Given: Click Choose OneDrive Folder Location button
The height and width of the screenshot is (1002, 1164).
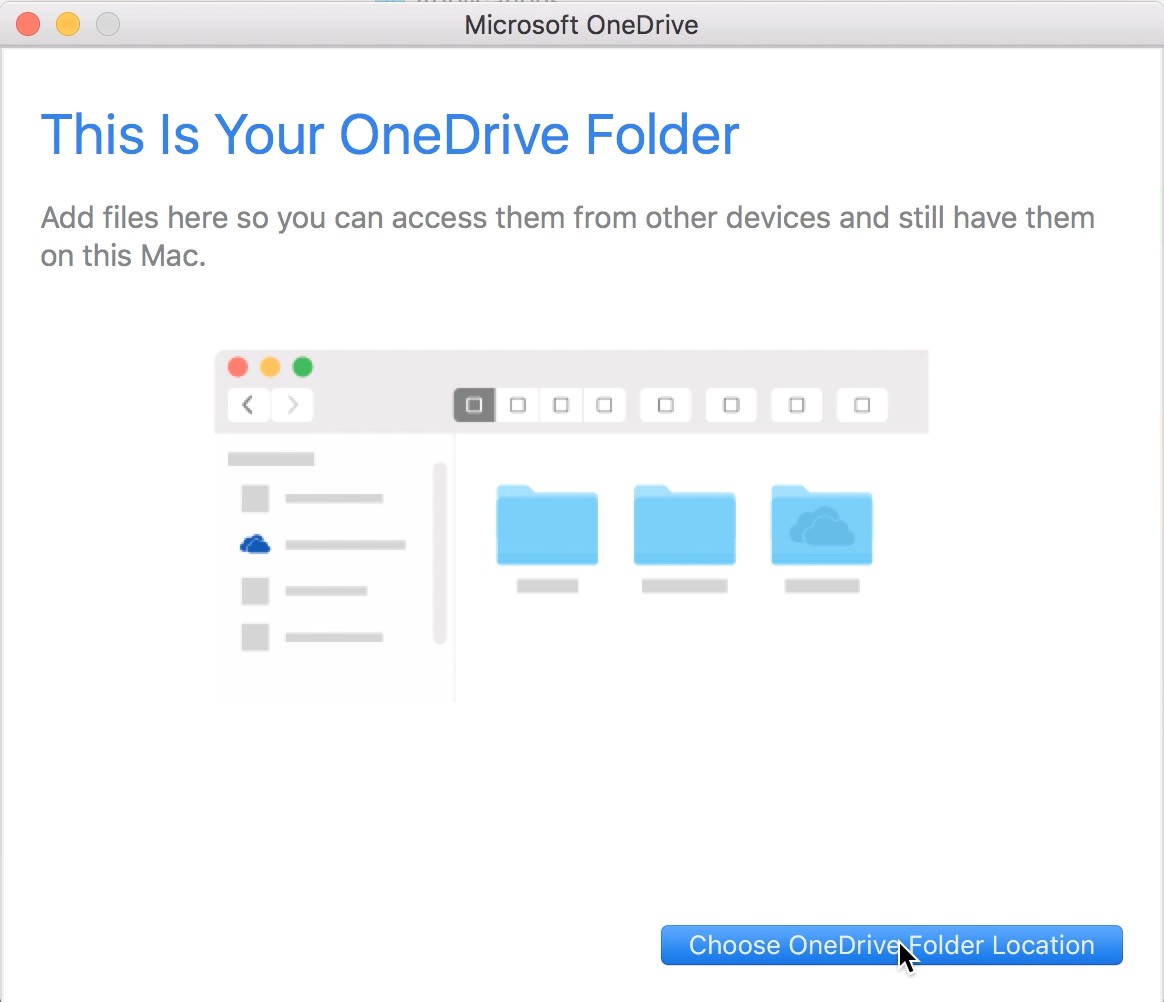Looking at the screenshot, I should 892,945.
